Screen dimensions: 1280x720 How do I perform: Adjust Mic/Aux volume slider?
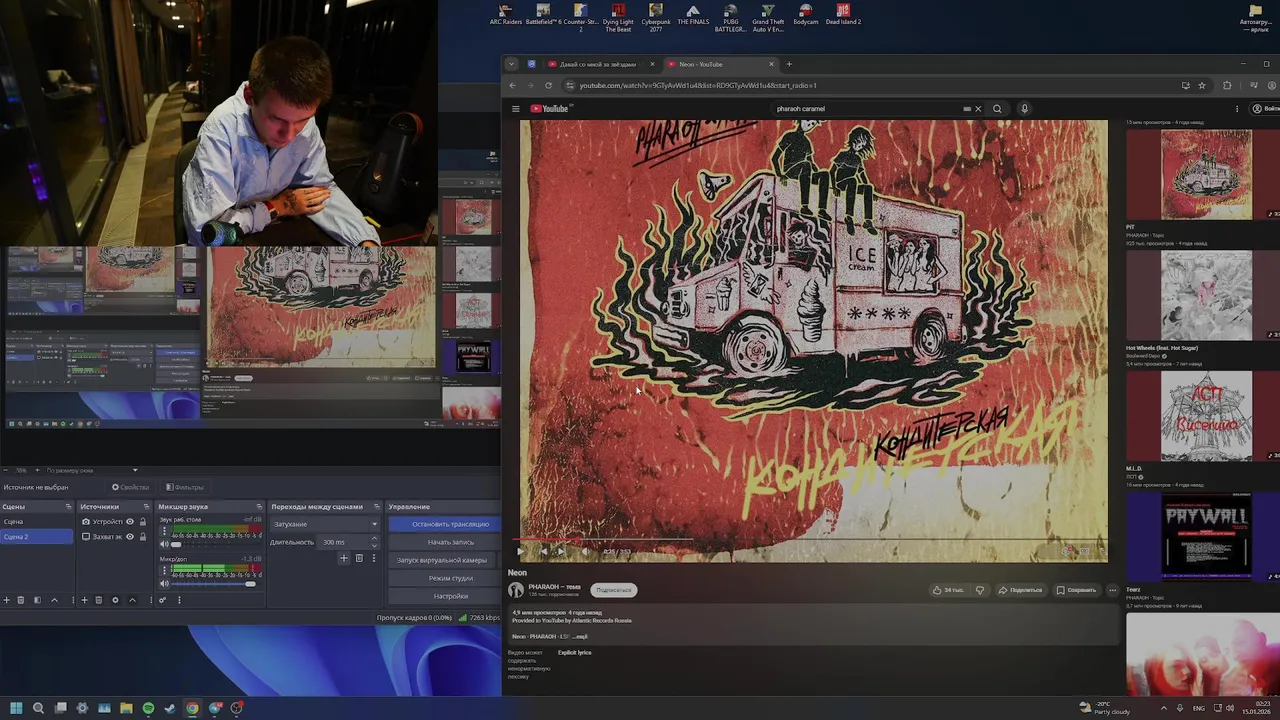214,583
